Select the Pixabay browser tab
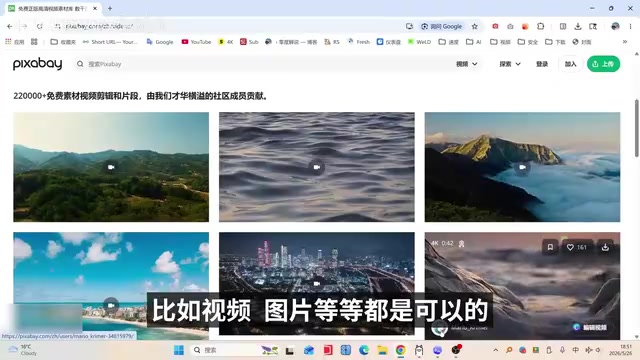This screenshot has width=640, height=360. click(53, 8)
